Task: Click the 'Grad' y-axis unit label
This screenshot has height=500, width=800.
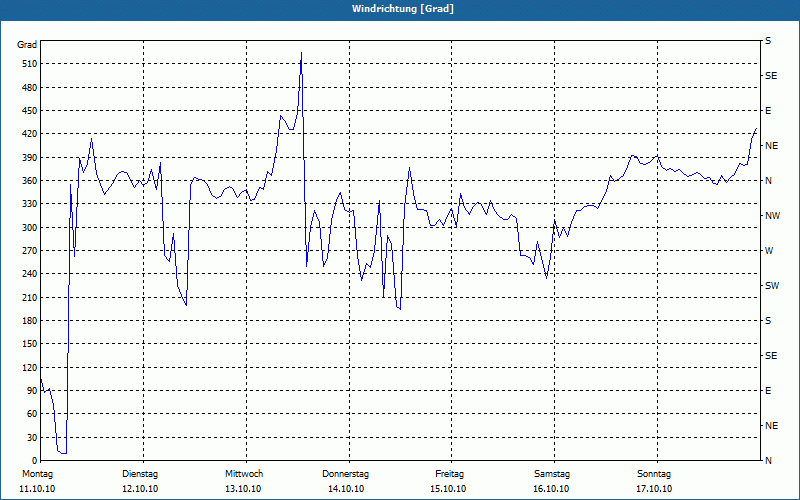Action: tap(27, 45)
